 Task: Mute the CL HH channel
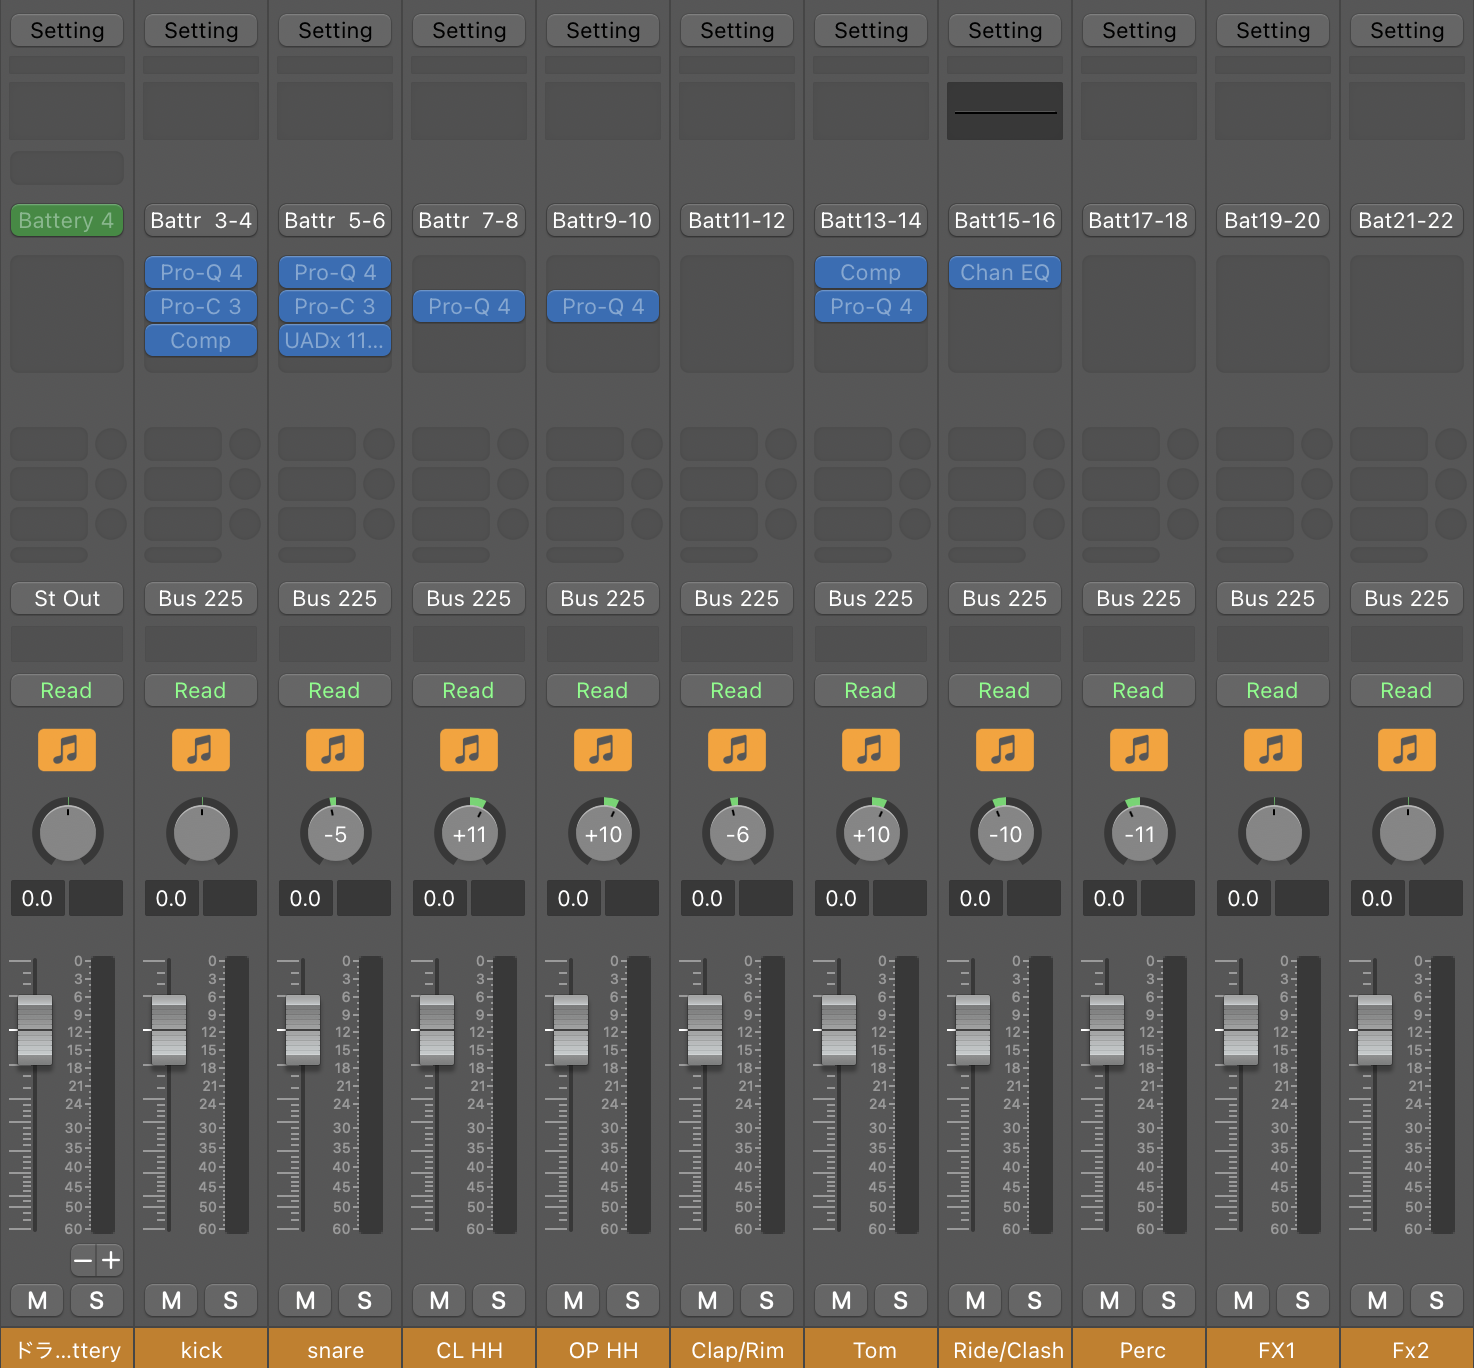(x=440, y=1300)
